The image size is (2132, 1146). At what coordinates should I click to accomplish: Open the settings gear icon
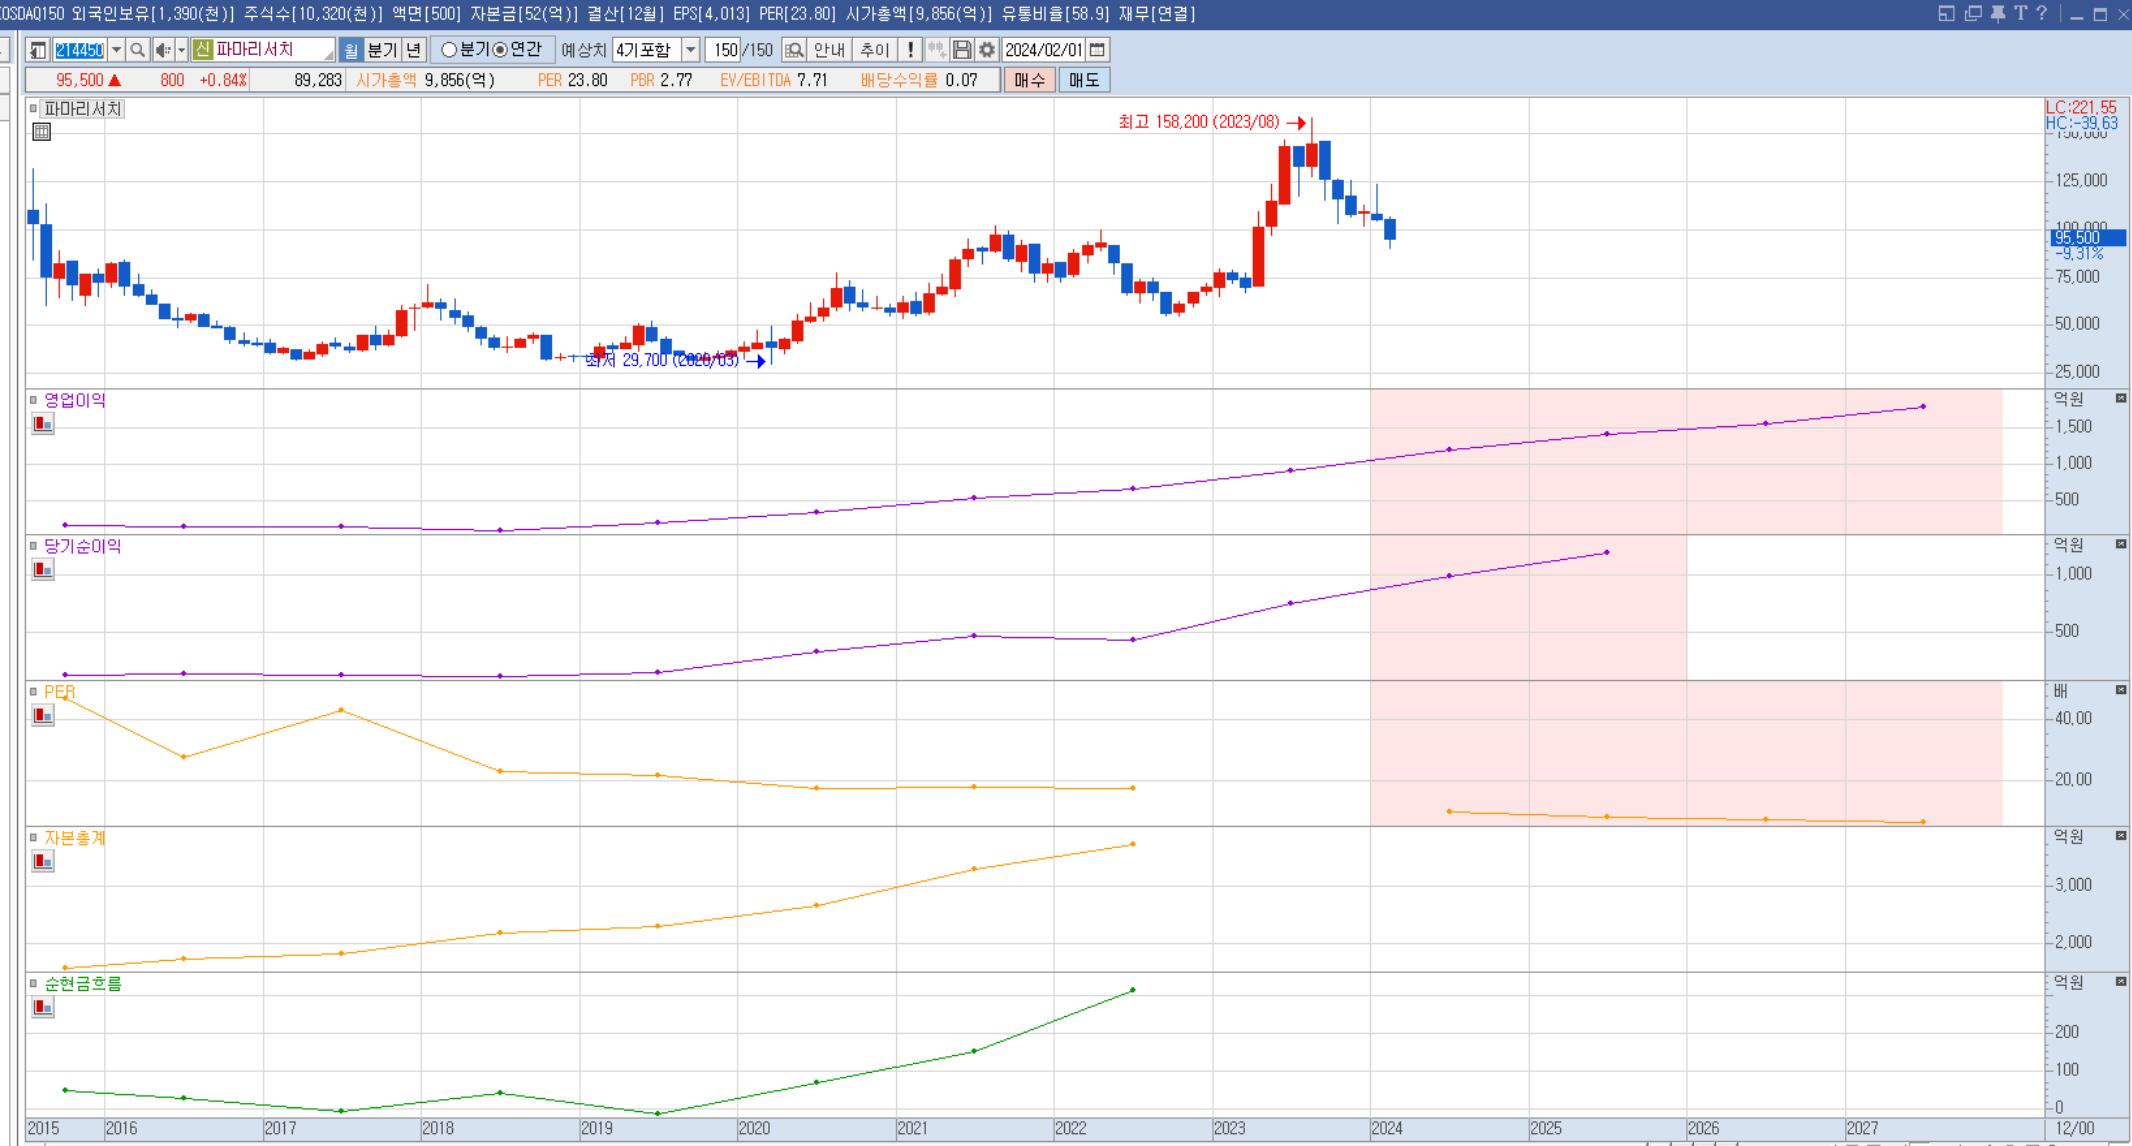(987, 50)
